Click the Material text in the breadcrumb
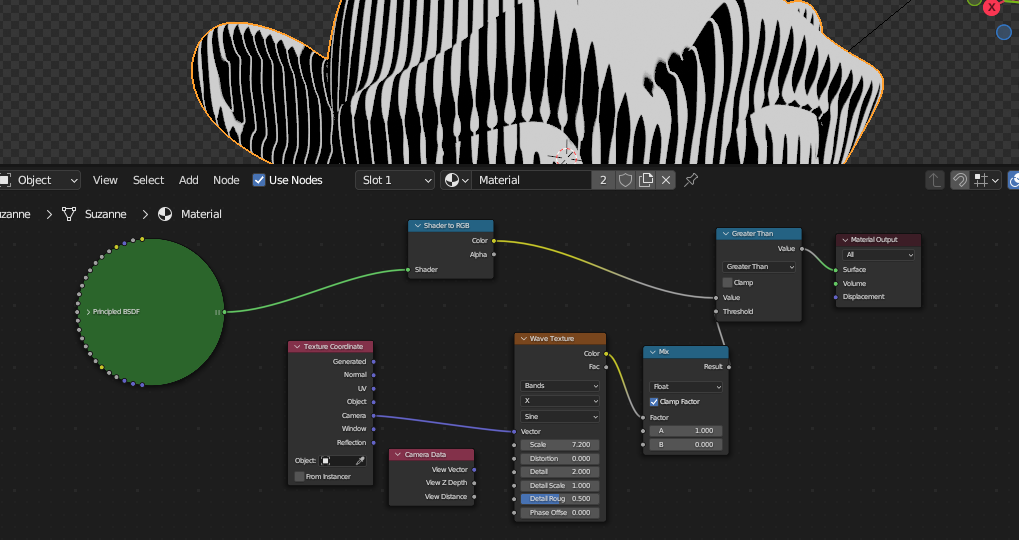 pyautogui.click(x=201, y=214)
